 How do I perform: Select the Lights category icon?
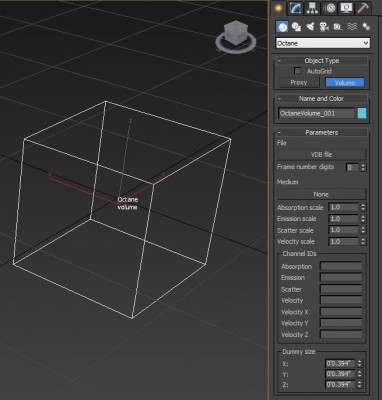310,27
